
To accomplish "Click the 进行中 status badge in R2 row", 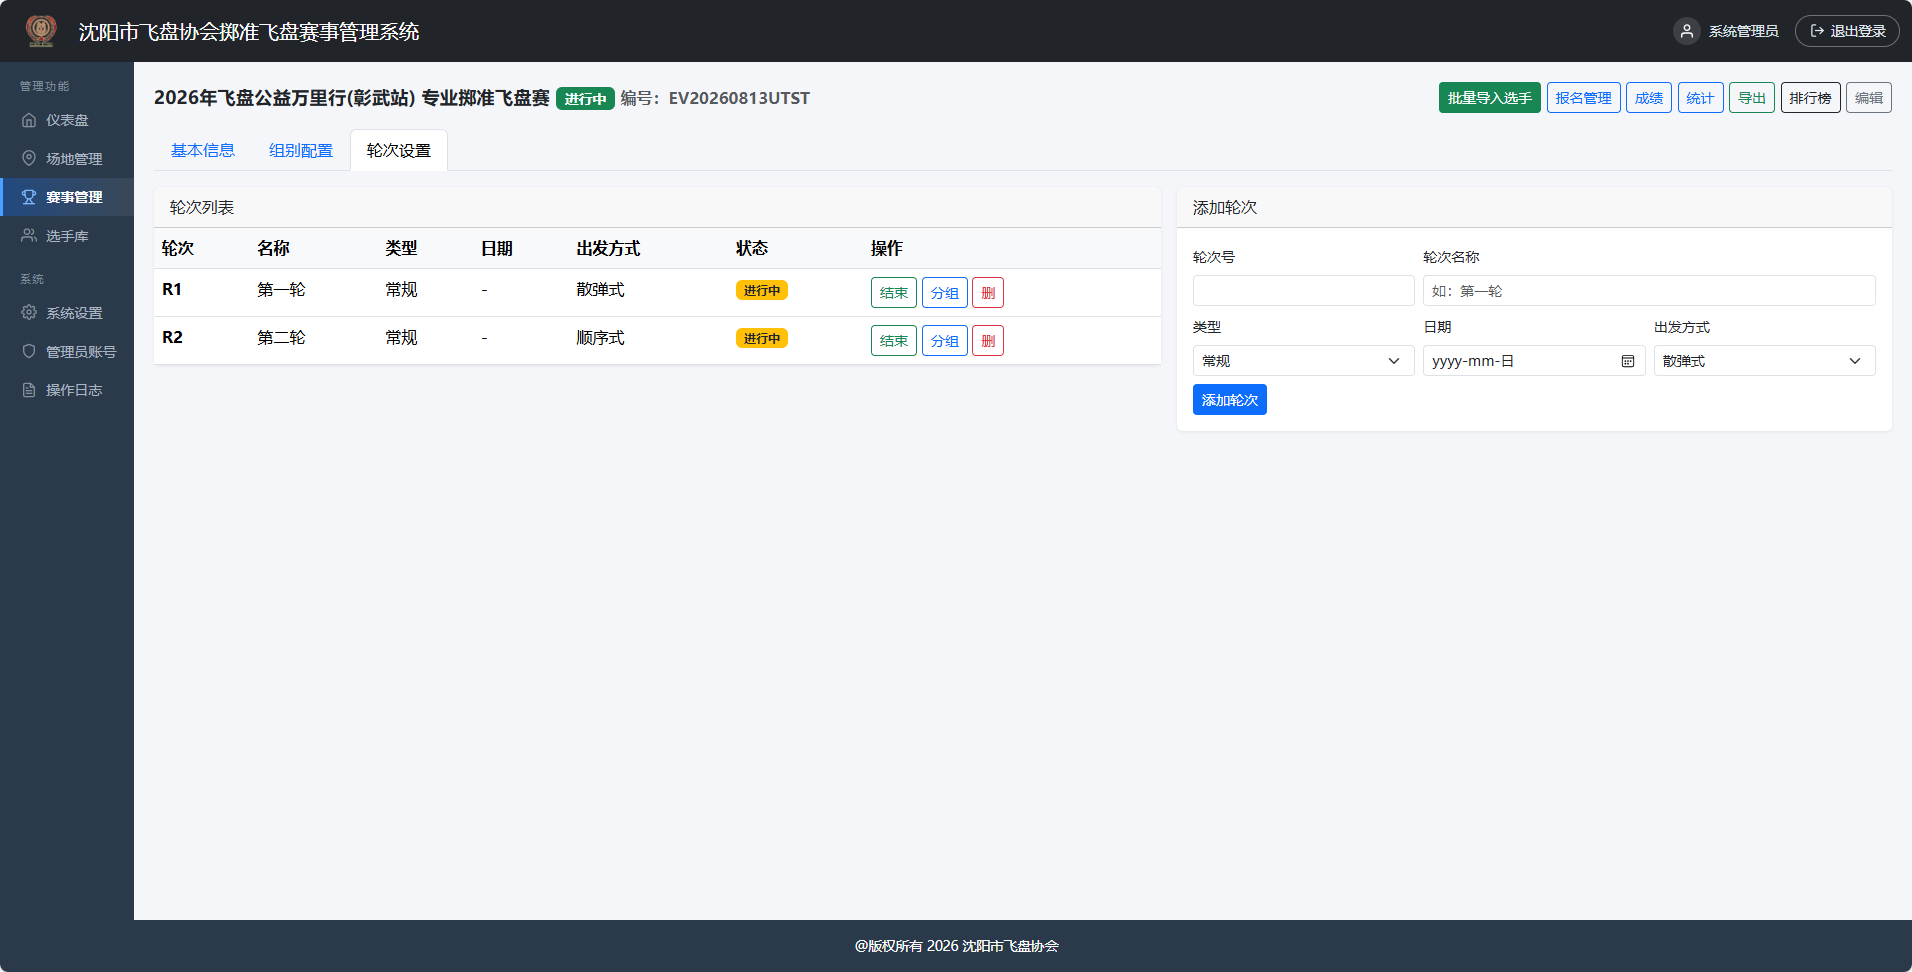I will click(x=762, y=338).
